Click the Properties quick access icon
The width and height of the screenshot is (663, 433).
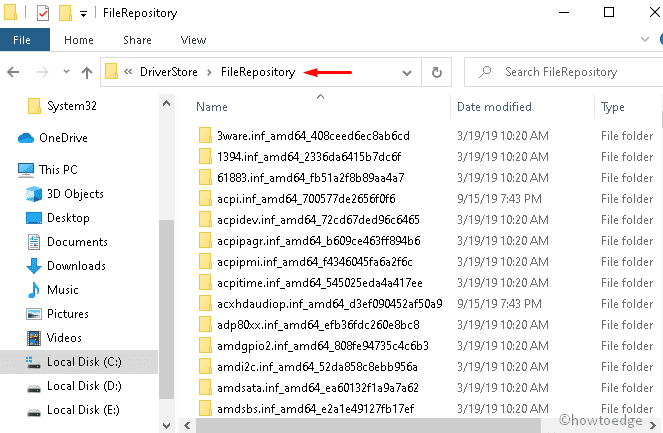pos(43,14)
